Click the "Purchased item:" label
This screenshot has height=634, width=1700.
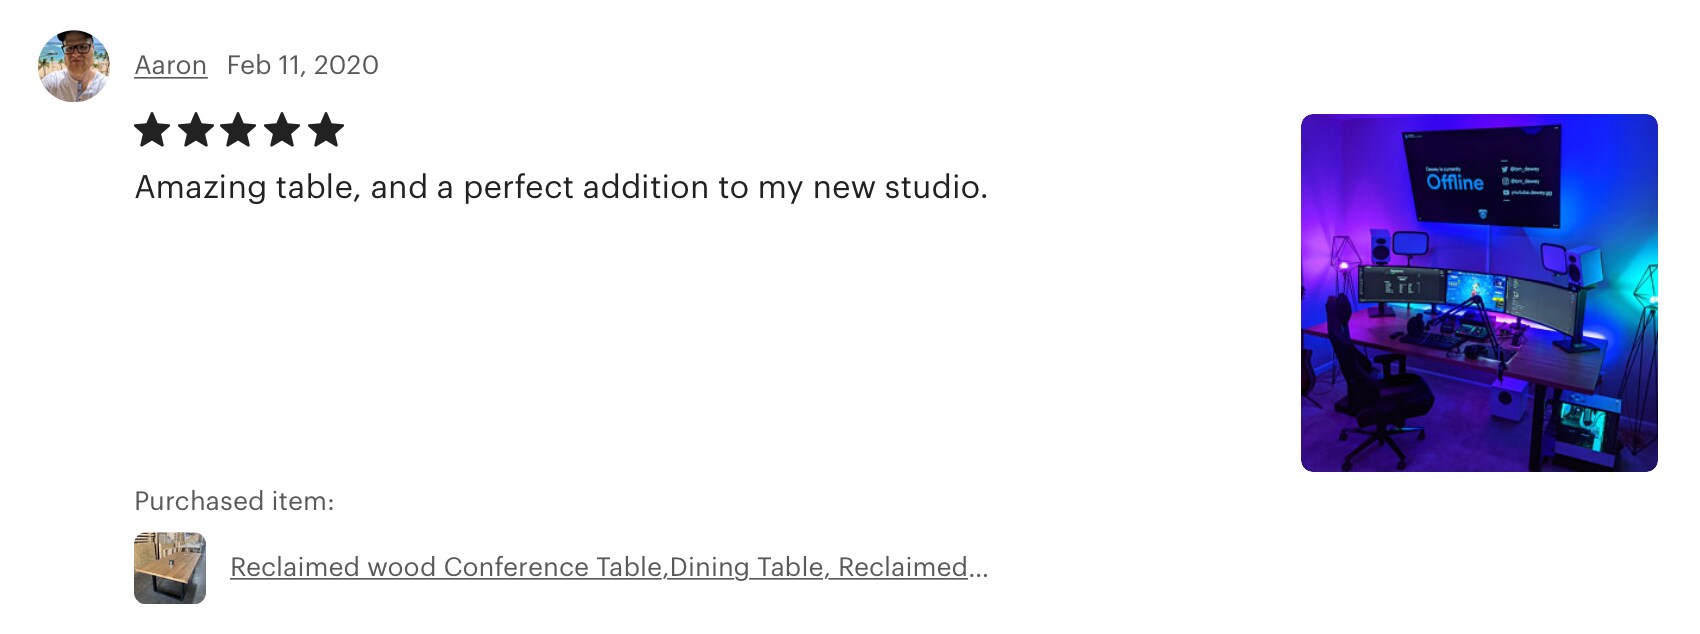[234, 501]
